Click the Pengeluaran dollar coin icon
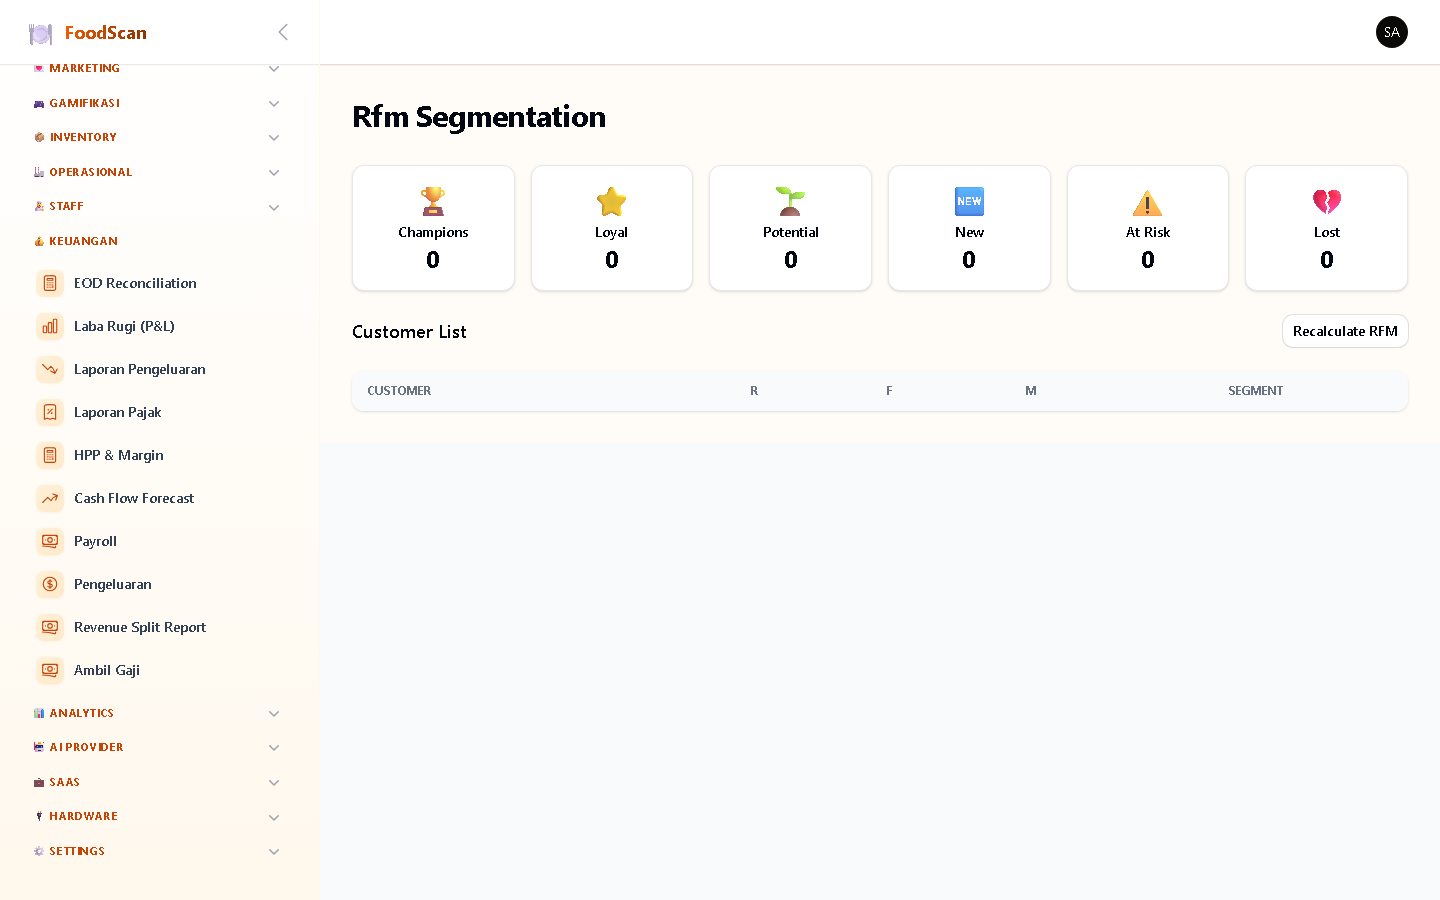This screenshot has height=900, width=1440. [x=50, y=584]
